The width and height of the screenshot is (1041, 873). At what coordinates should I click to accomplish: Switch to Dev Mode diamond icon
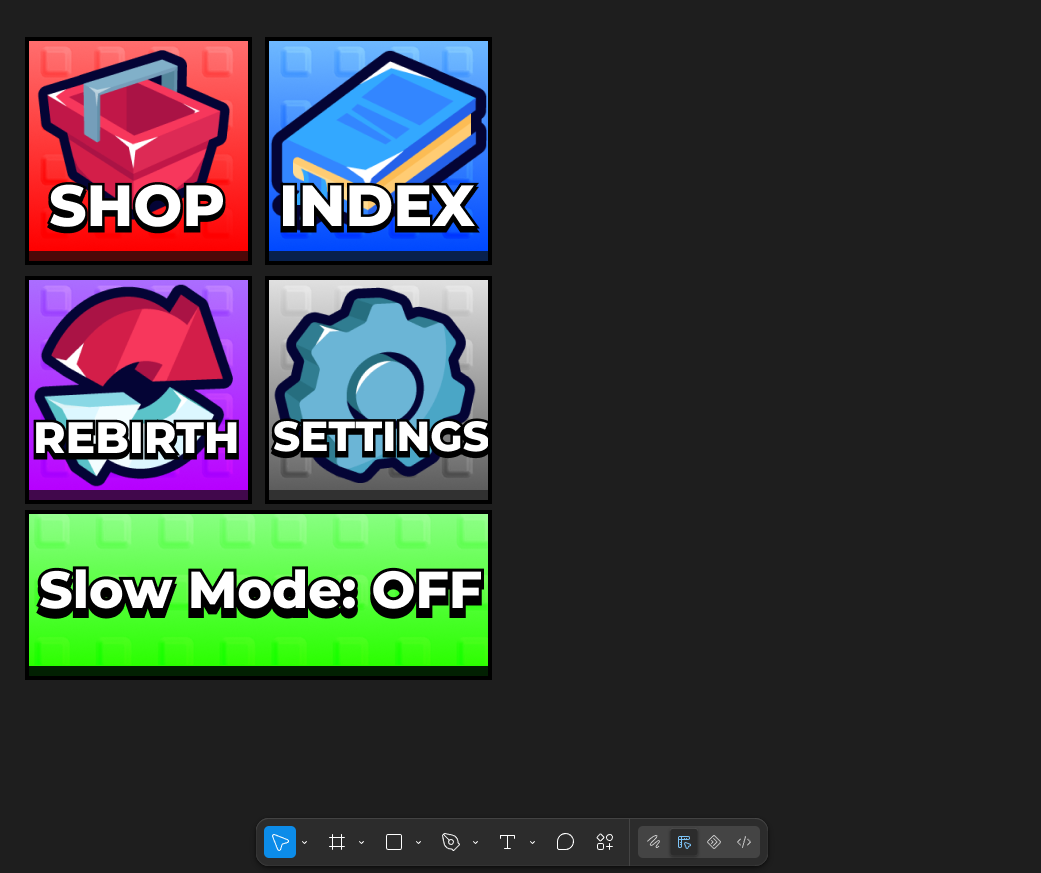(x=714, y=842)
